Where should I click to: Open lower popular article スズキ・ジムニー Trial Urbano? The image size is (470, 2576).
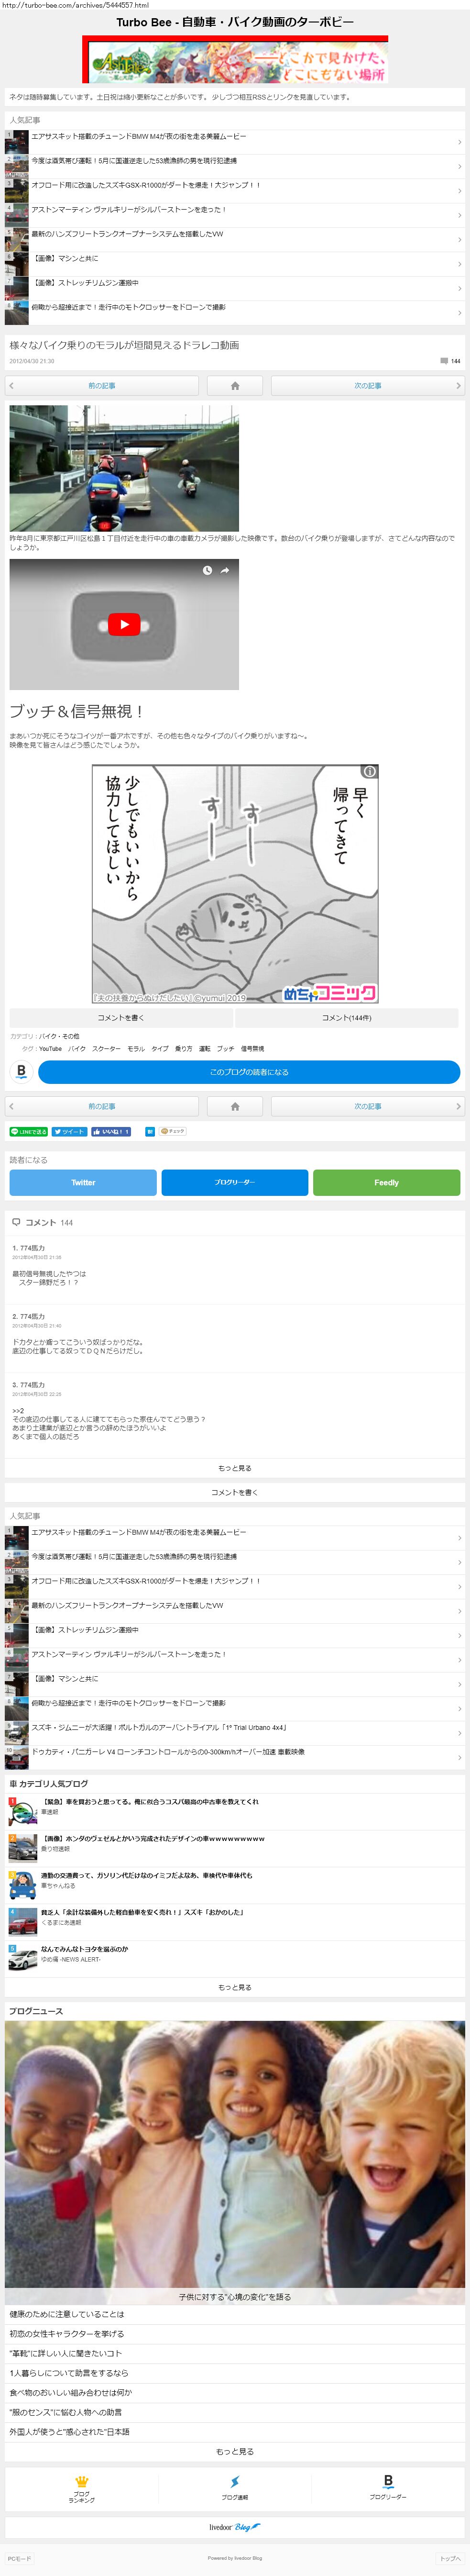pyautogui.click(x=235, y=1733)
